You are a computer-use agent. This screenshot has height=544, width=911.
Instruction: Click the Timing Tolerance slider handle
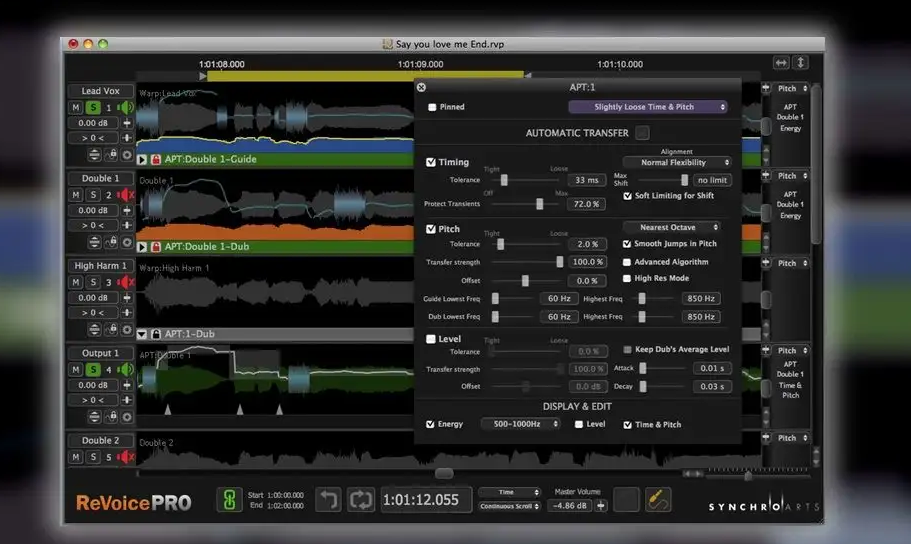[504, 180]
